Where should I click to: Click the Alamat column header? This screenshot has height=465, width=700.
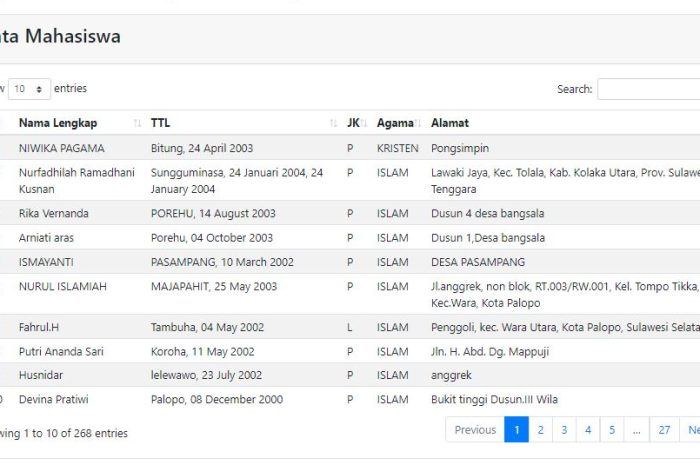coord(450,123)
